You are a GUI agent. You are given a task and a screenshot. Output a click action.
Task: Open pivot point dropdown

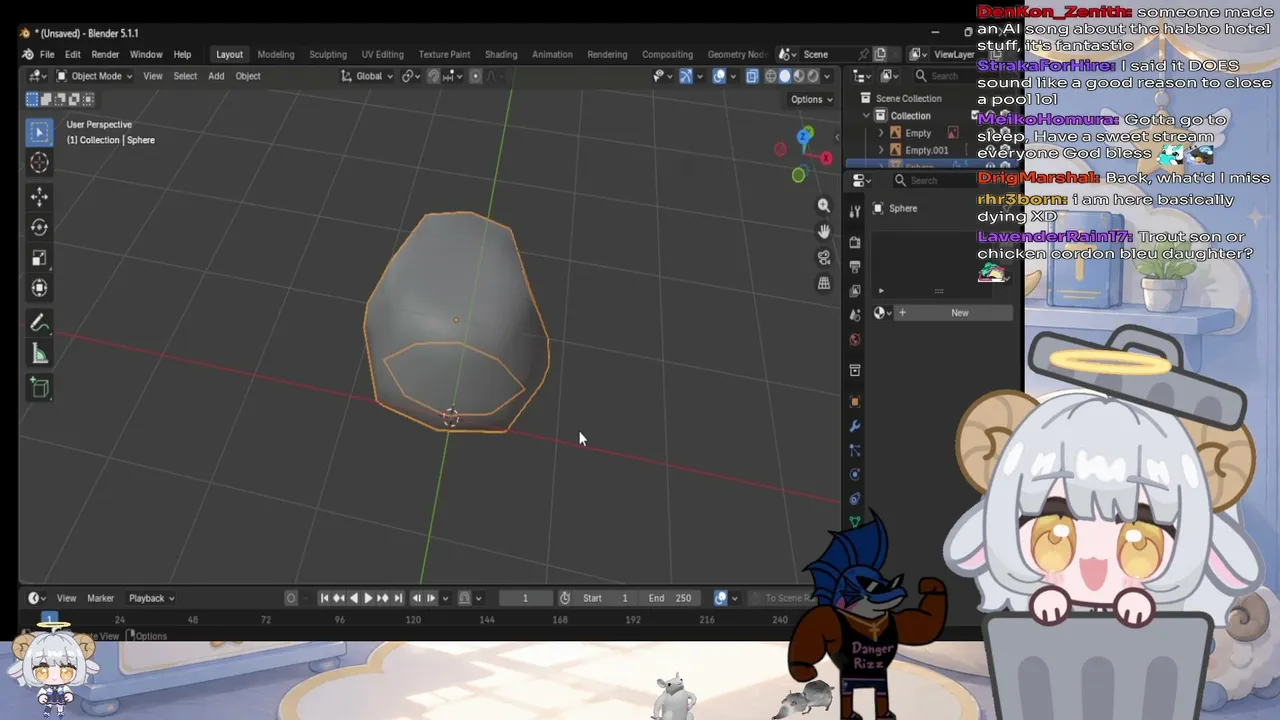(x=411, y=76)
